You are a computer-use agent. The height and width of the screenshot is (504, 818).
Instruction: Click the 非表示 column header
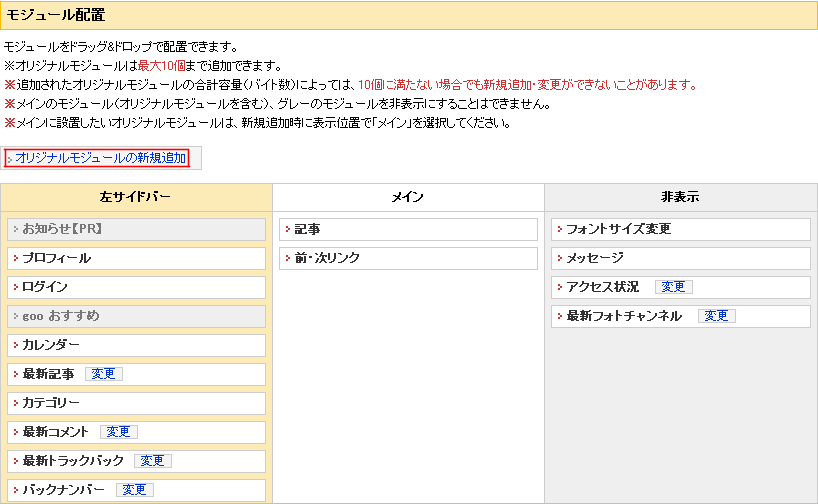coord(680,197)
